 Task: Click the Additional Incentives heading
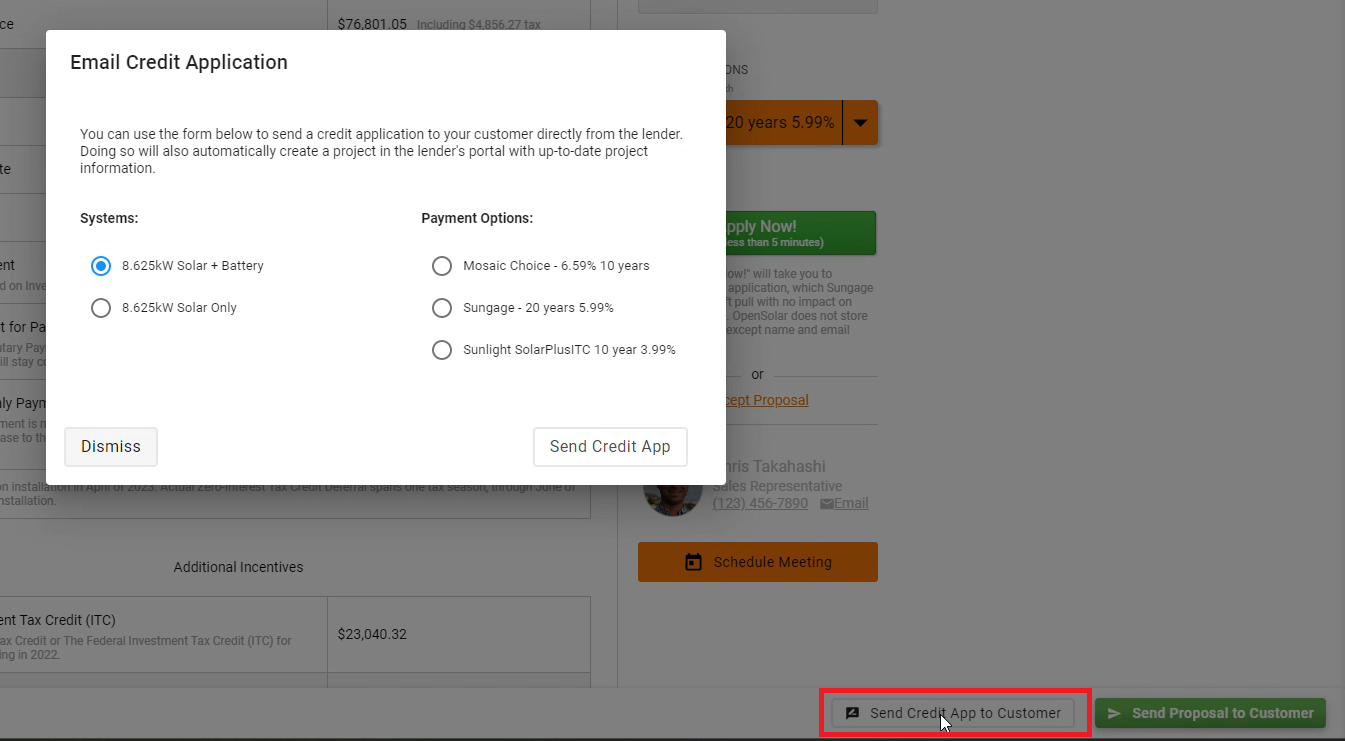coord(238,567)
